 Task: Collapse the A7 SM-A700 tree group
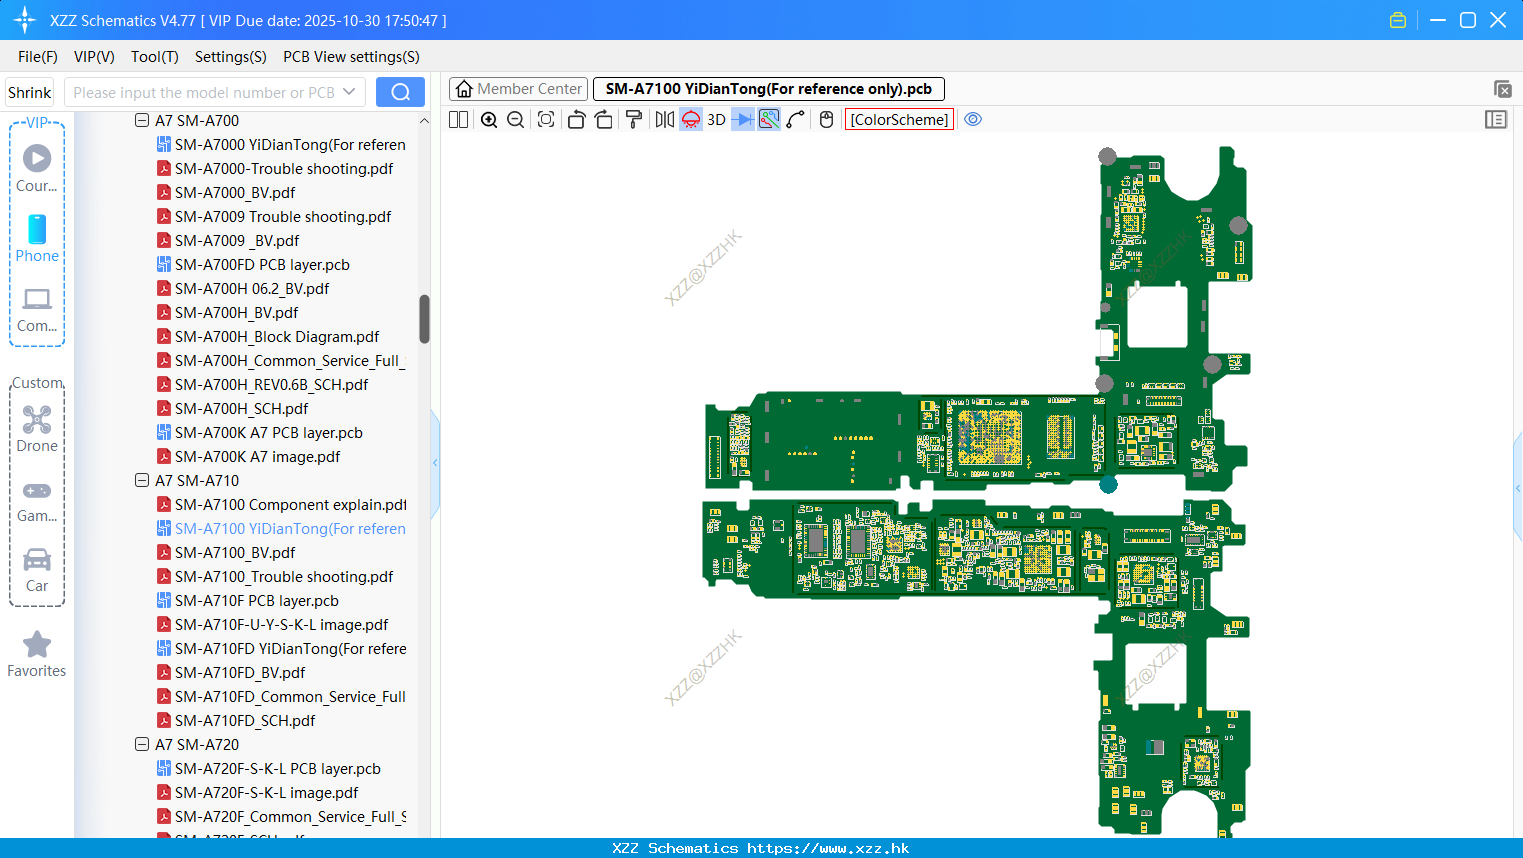coord(142,120)
